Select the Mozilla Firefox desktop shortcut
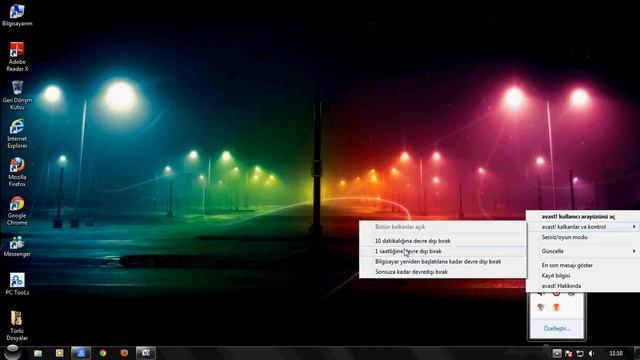 pyautogui.click(x=17, y=172)
